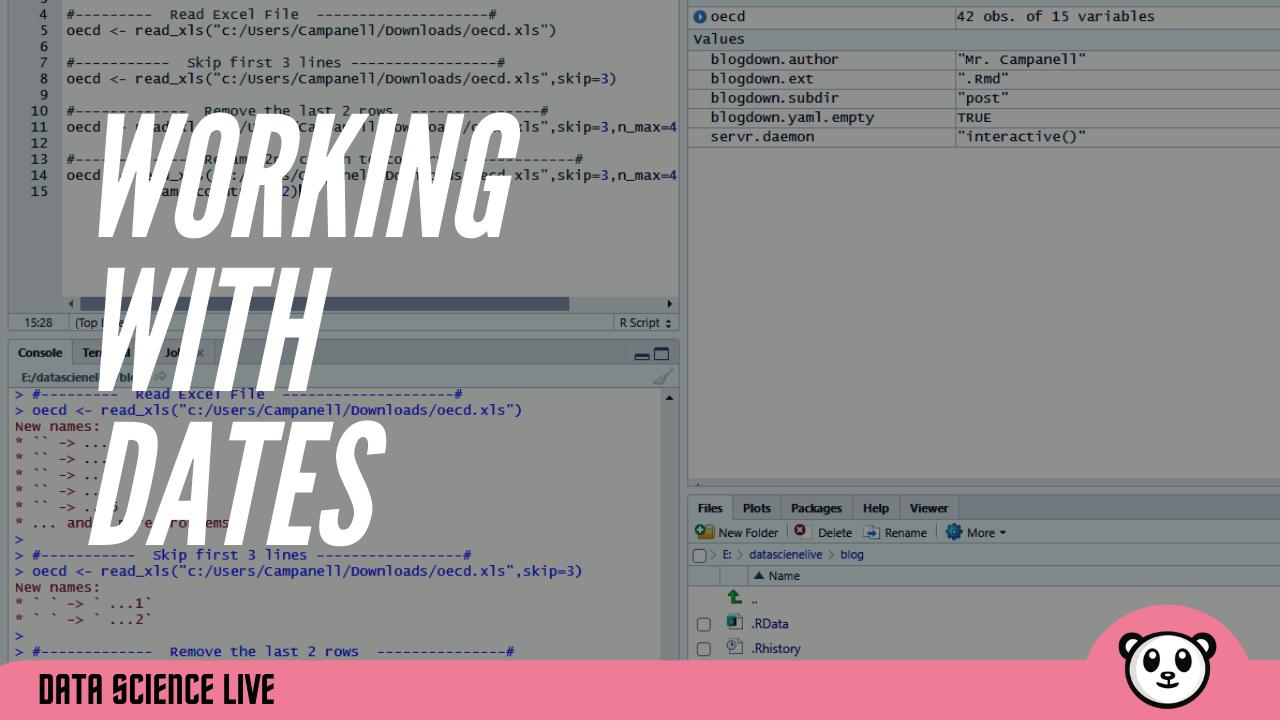This screenshot has height=720, width=1280.
Task: Click the blogdown.subdir row
Action: pos(984,98)
